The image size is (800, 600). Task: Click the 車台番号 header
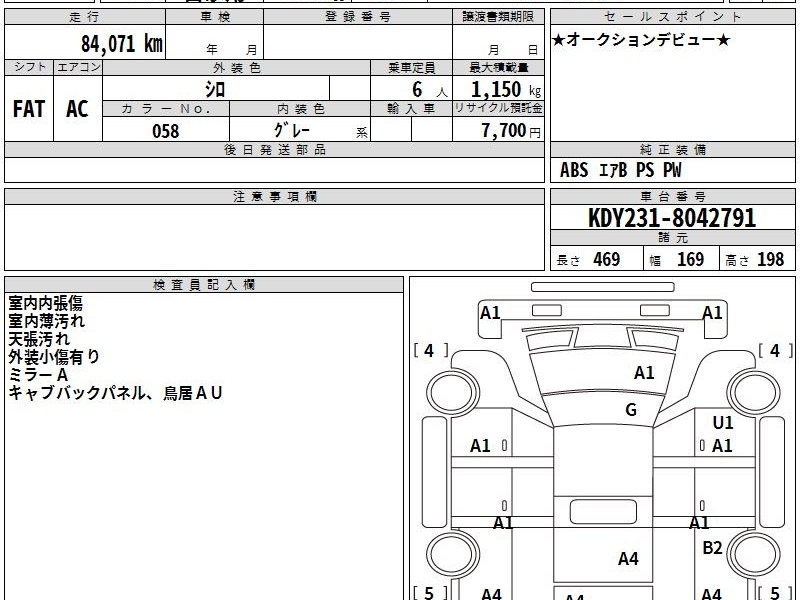tap(672, 196)
